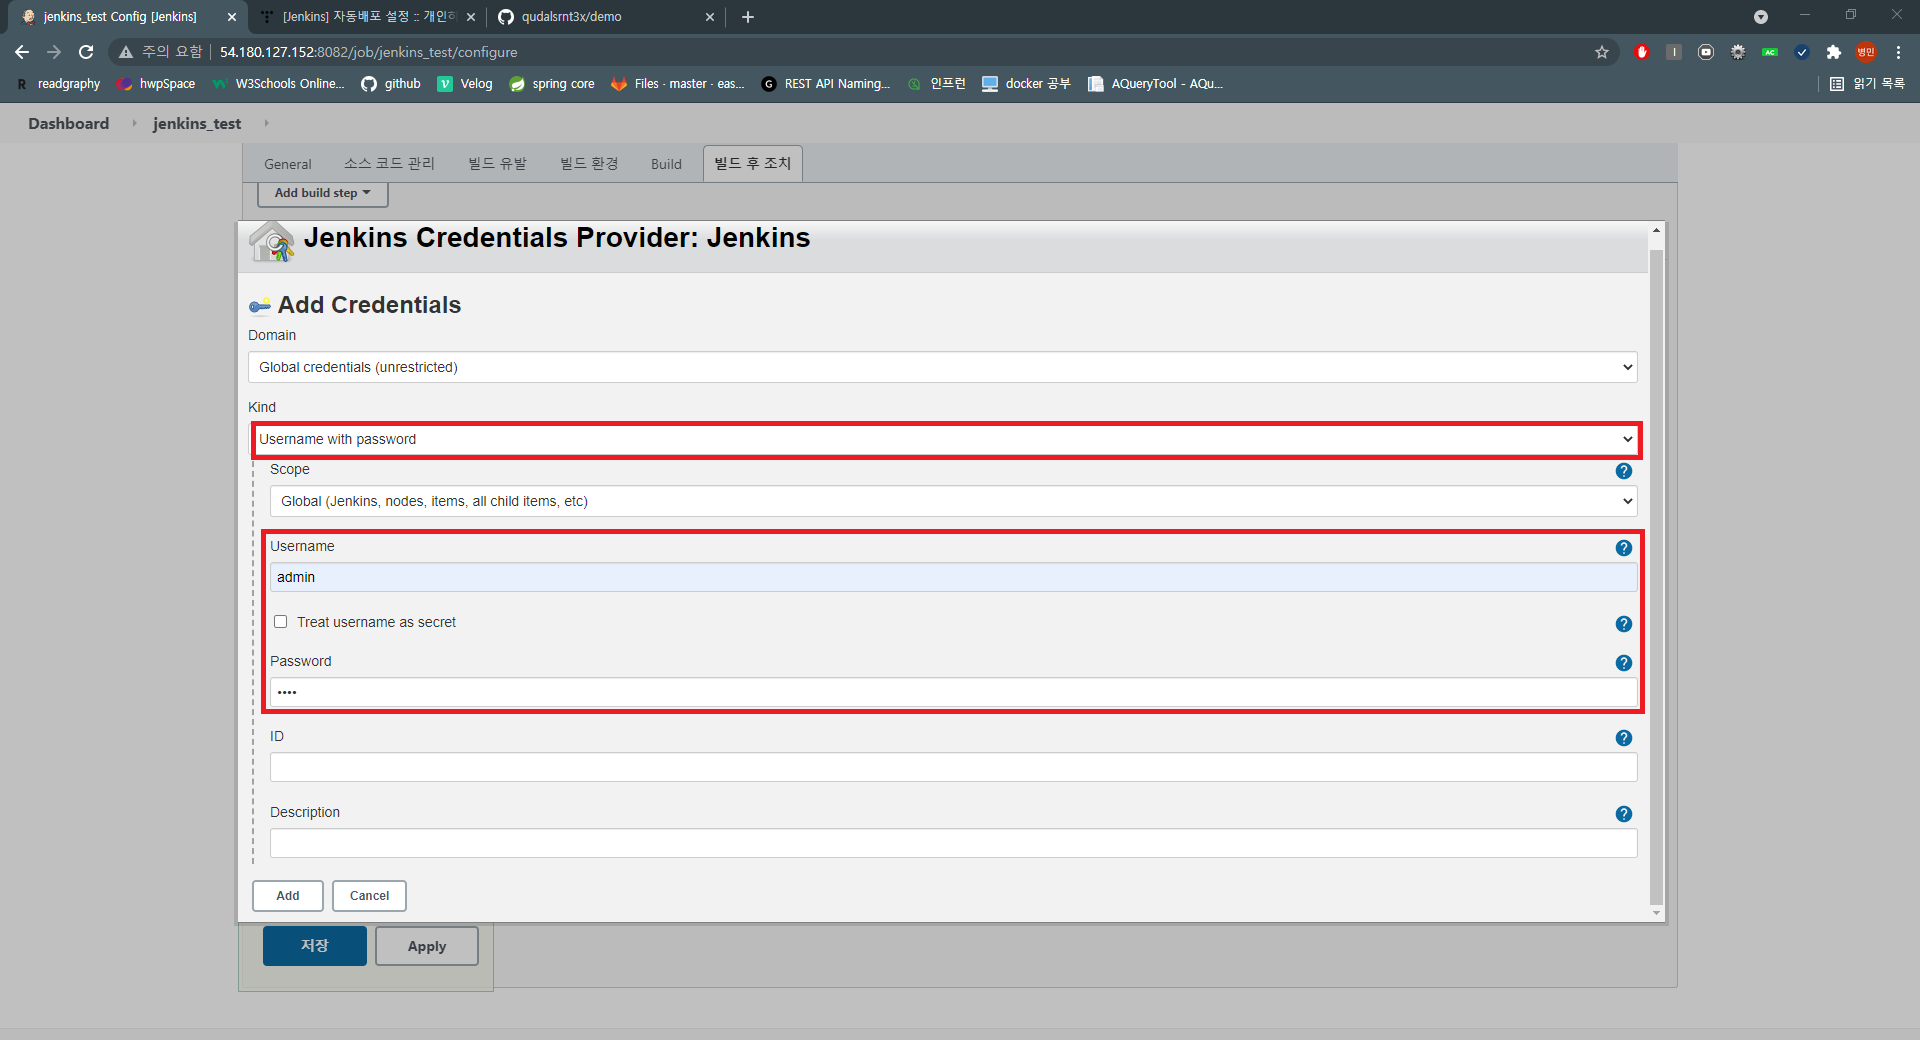Image resolution: width=1920 pixels, height=1040 pixels.
Task: Open help for the ID field
Action: pos(1623,738)
